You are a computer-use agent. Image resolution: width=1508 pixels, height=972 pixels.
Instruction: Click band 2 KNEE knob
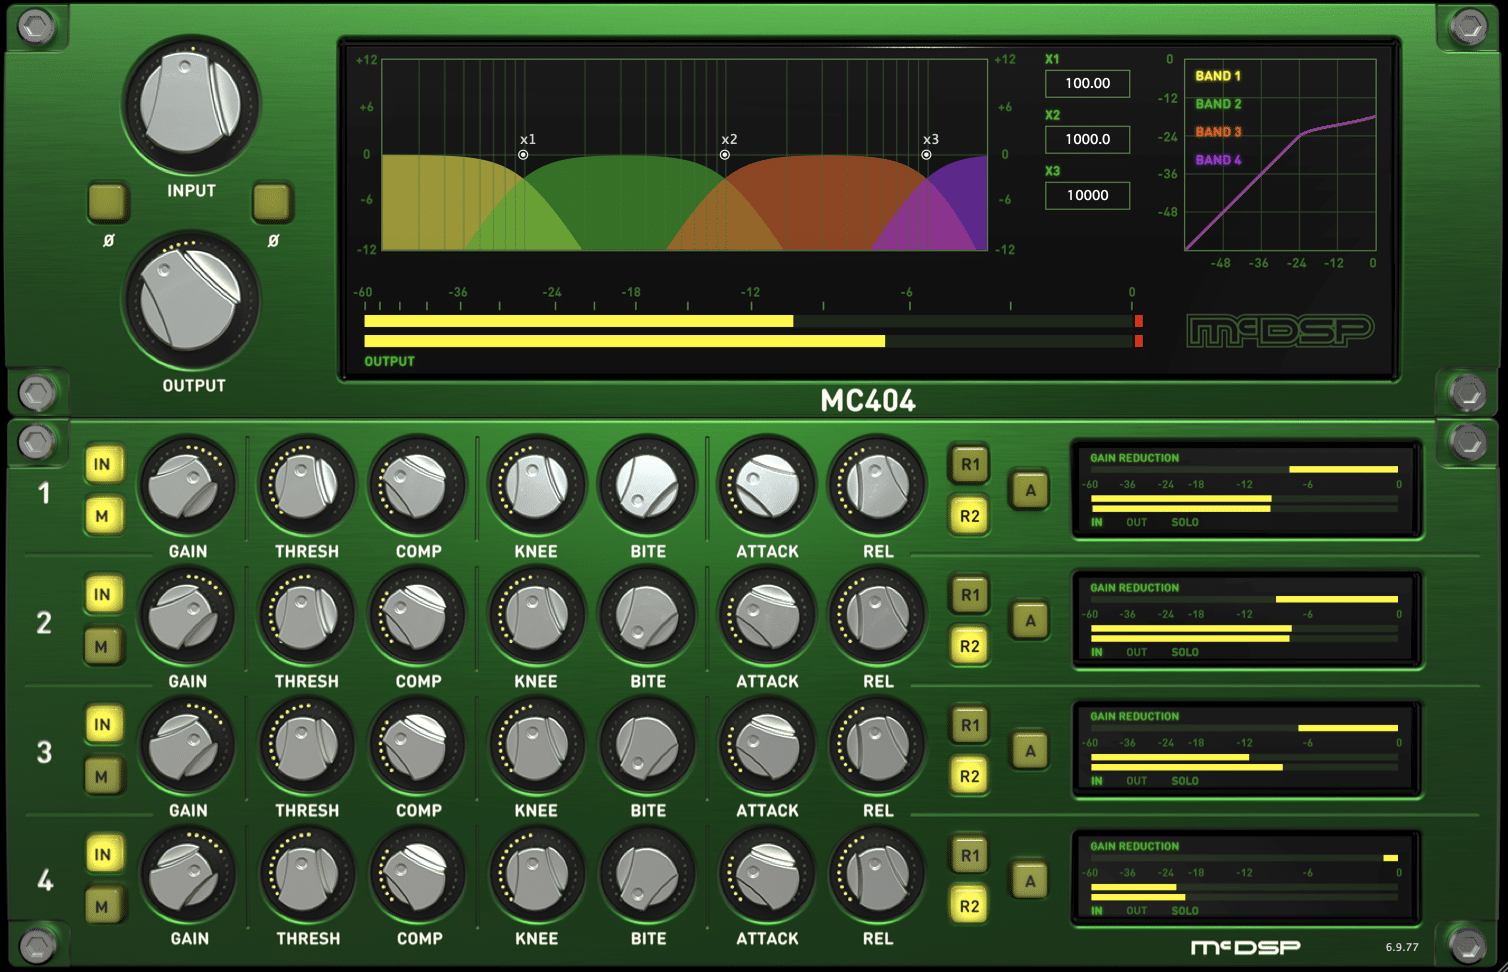[536, 616]
